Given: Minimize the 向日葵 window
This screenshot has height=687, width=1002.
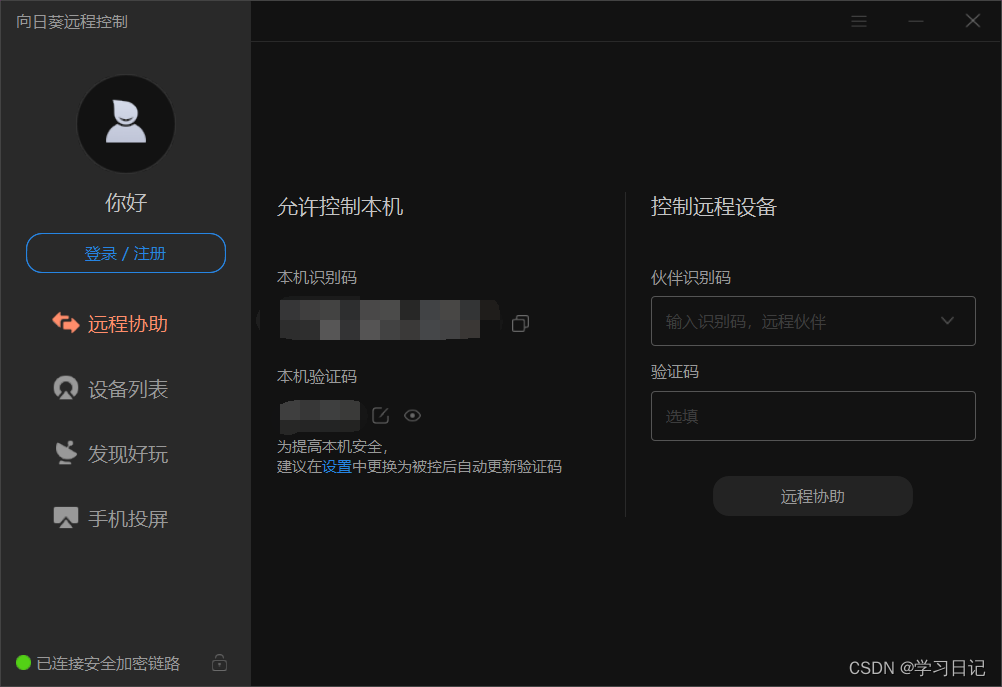Looking at the screenshot, I should point(916,21).
